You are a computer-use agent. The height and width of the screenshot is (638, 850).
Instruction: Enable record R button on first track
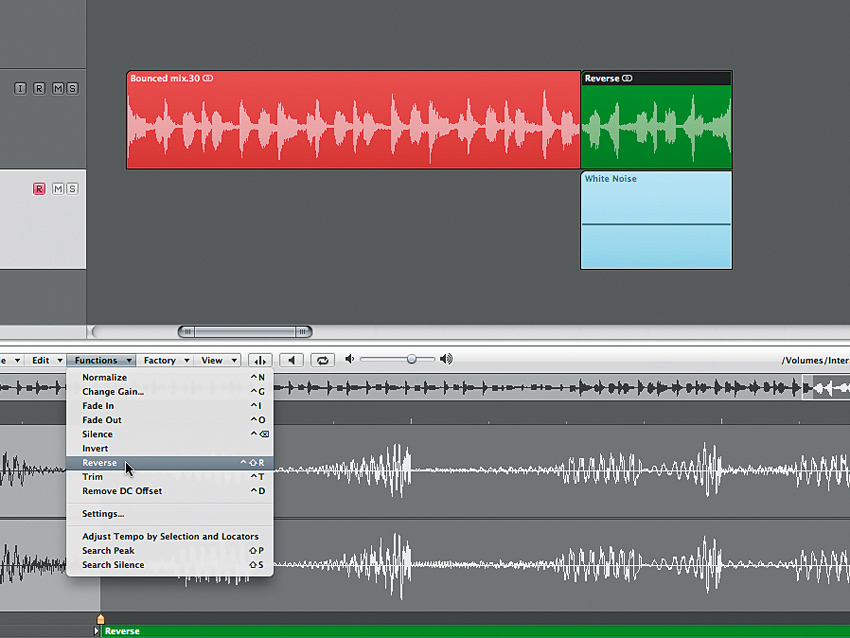pyautogui.click(x=39, y=88)
